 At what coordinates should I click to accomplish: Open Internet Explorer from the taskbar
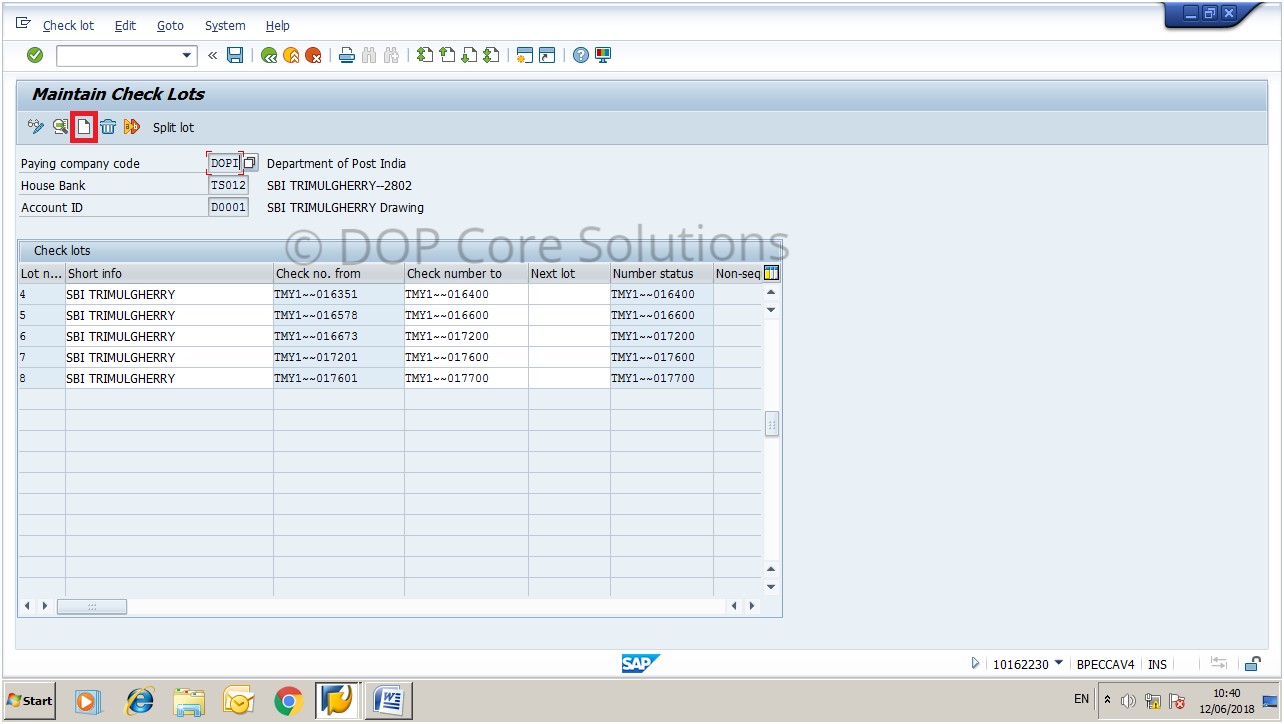[139, 701]
